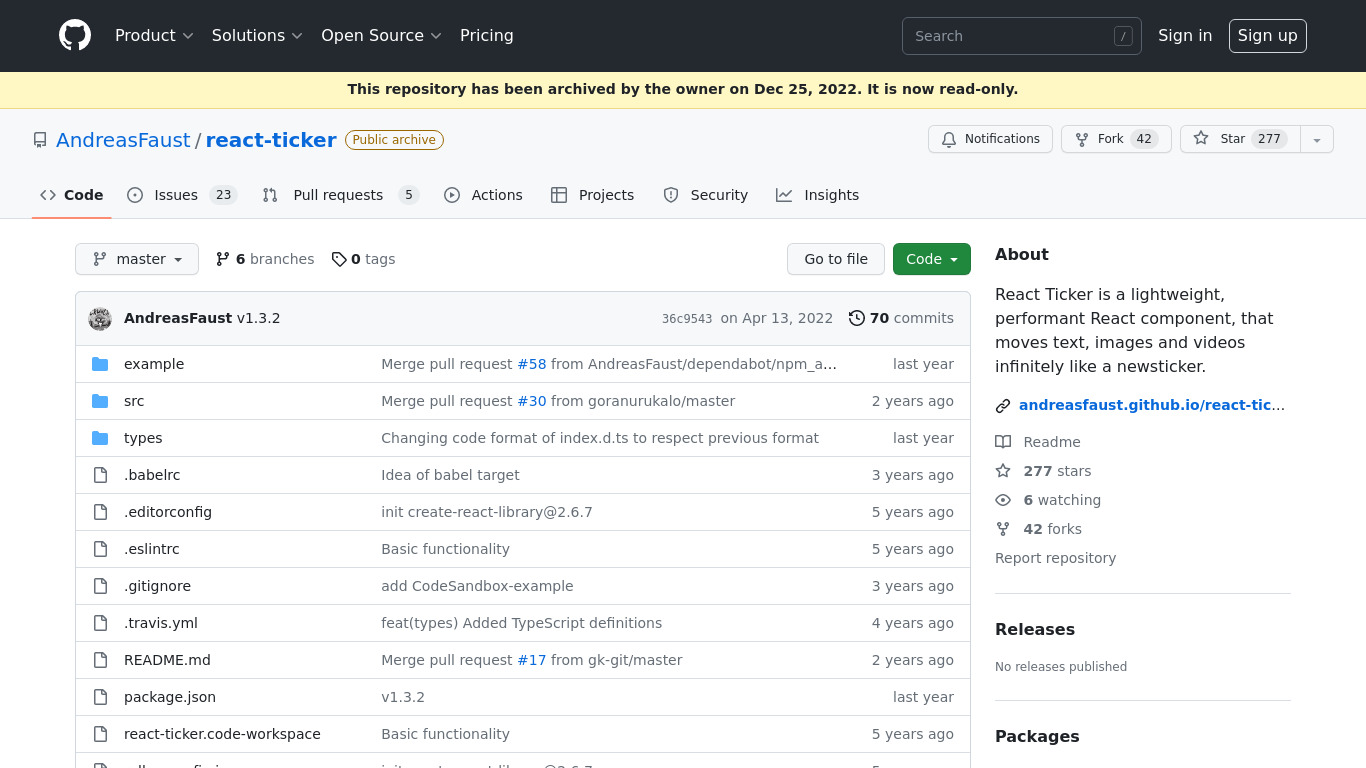
Task: Click the eye icon beside 6 watching
Action: coord(1003,500)
